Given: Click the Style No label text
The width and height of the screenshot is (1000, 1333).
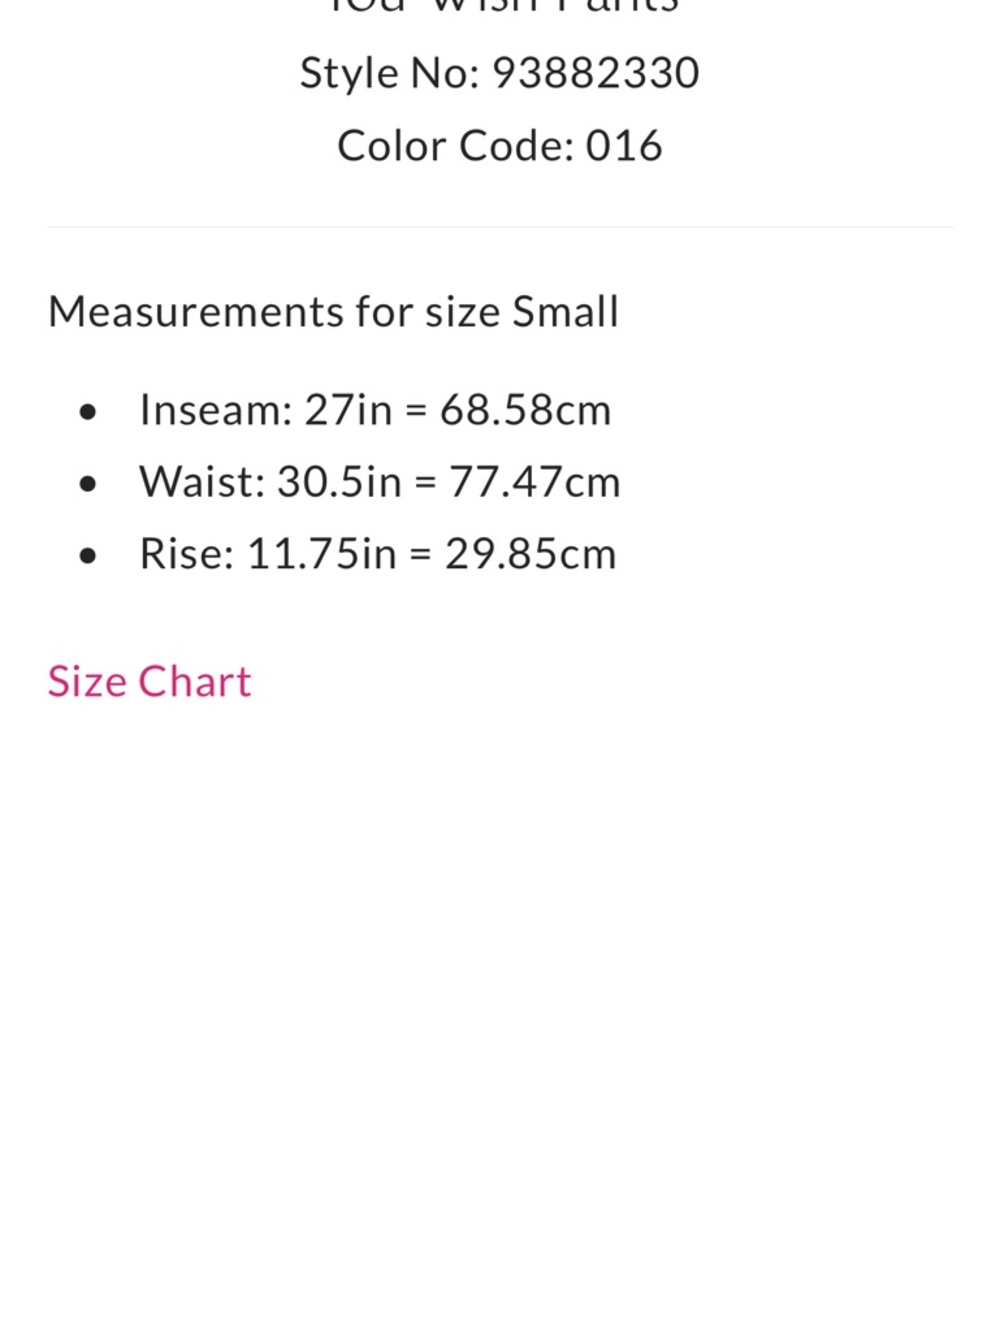Looking at the screenshot, I should click(390, 73).
